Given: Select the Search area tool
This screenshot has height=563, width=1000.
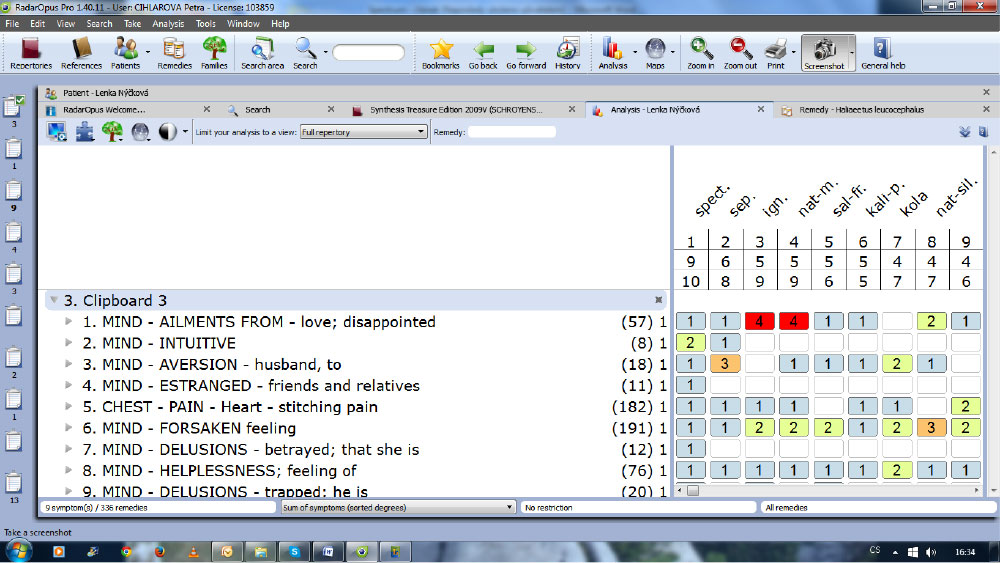Looking at the screenshot, I should [x=262, y=53].
